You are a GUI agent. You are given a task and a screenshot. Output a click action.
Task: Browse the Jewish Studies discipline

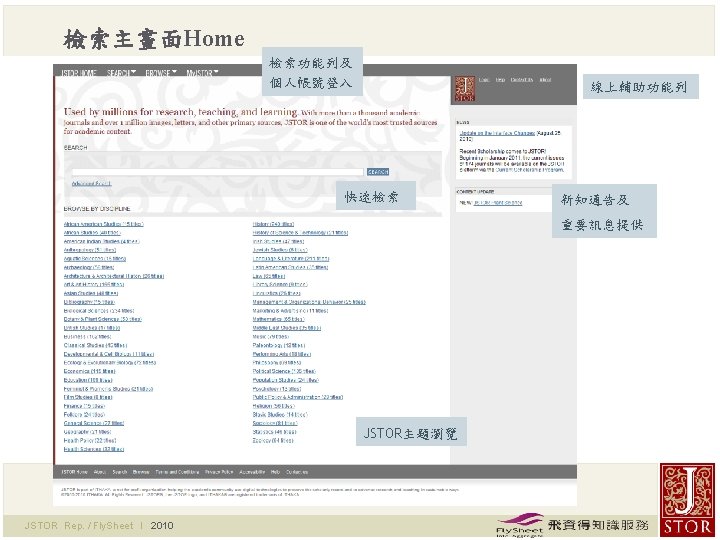tap(280, 250)
